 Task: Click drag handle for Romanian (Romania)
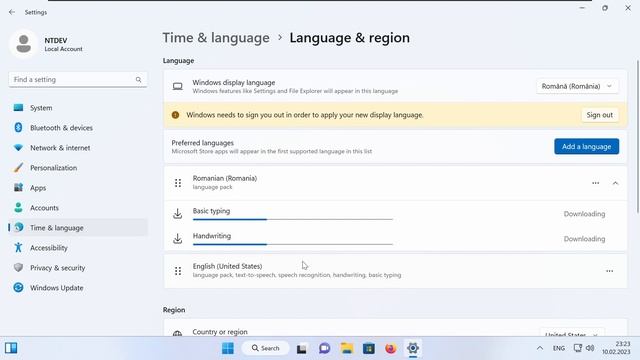pyautogui.click(x=178, y=183)
